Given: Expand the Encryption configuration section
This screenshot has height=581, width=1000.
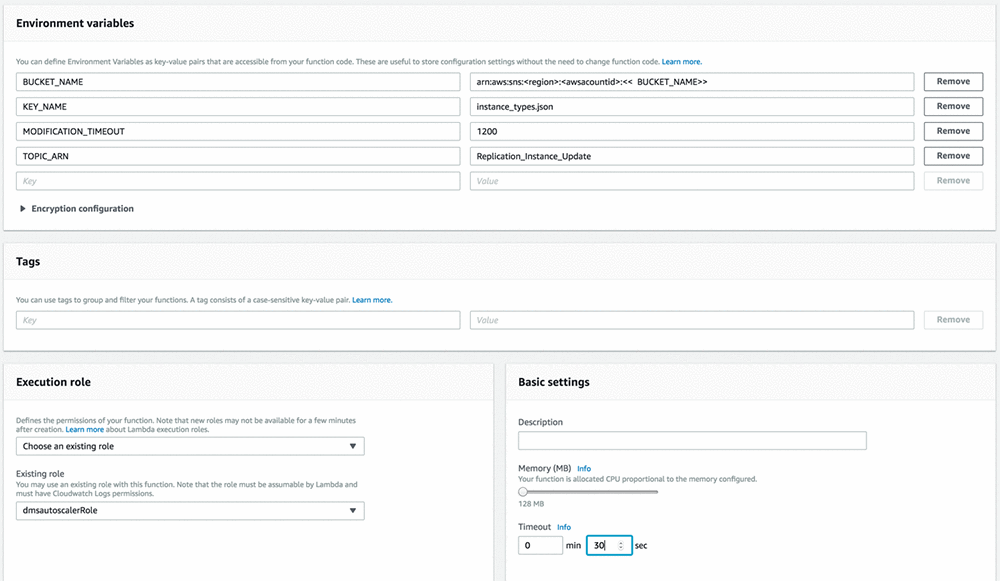Looking at the screenshot, I should click(x=76, y=209).
